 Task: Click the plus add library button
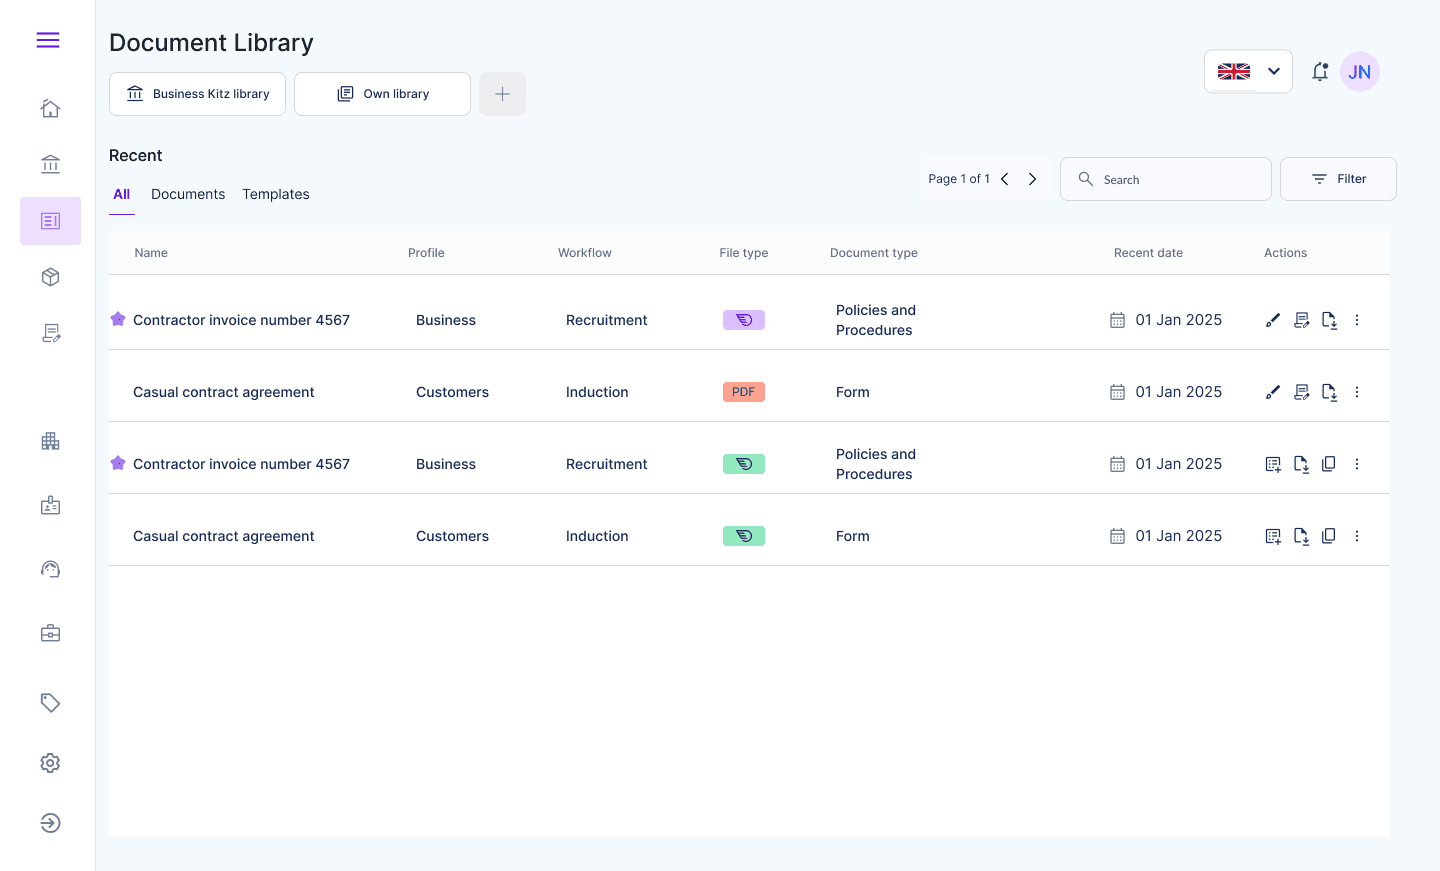(x=502, y=94)
